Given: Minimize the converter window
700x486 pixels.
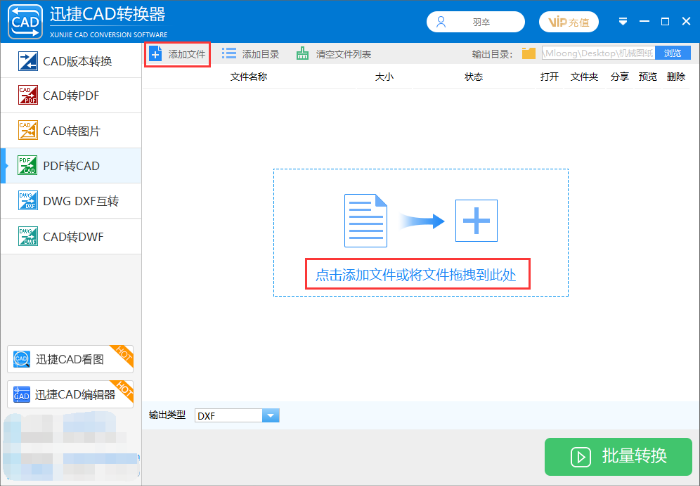Looking at the screenshot, I should pos(644,21).
